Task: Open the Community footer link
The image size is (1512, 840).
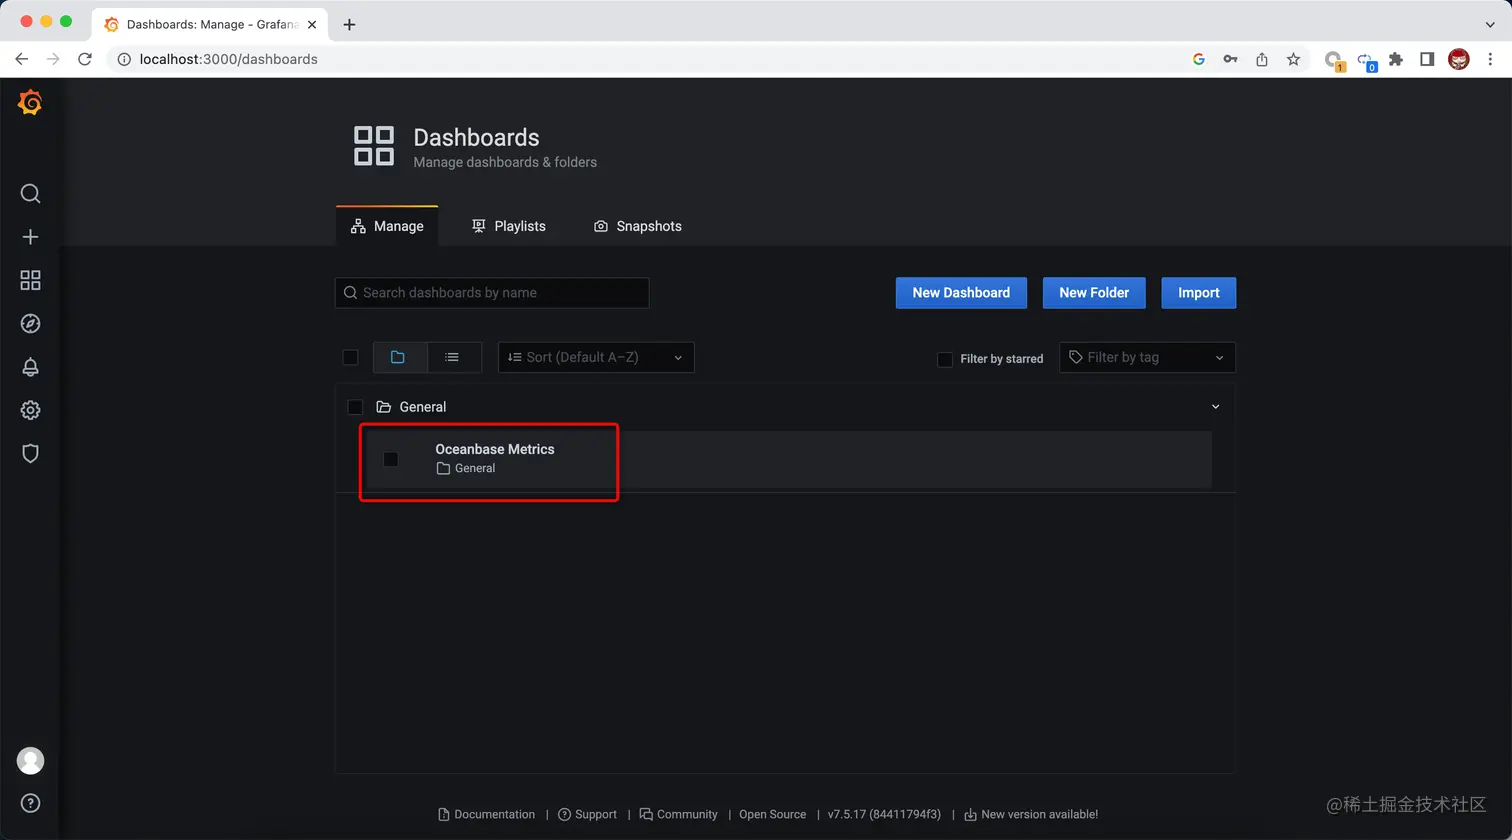Action: (x=679, y=814)
